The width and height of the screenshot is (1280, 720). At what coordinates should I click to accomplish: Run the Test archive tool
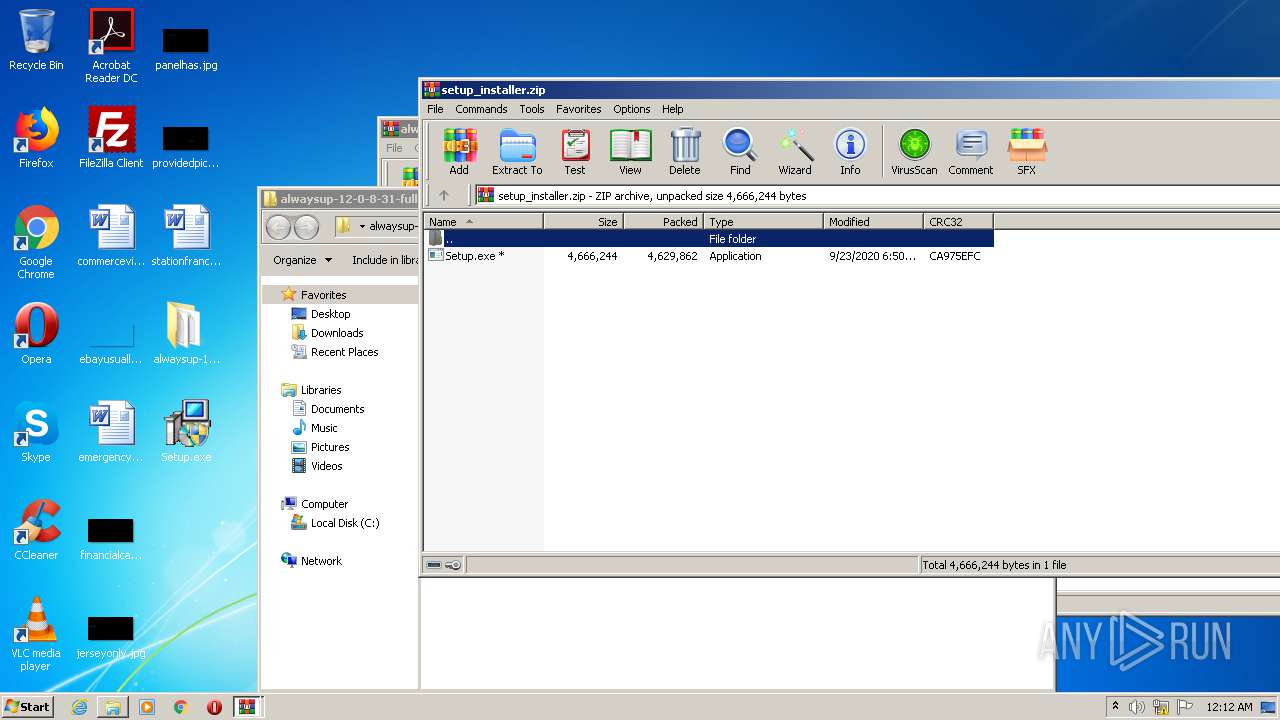pos(575,152)
